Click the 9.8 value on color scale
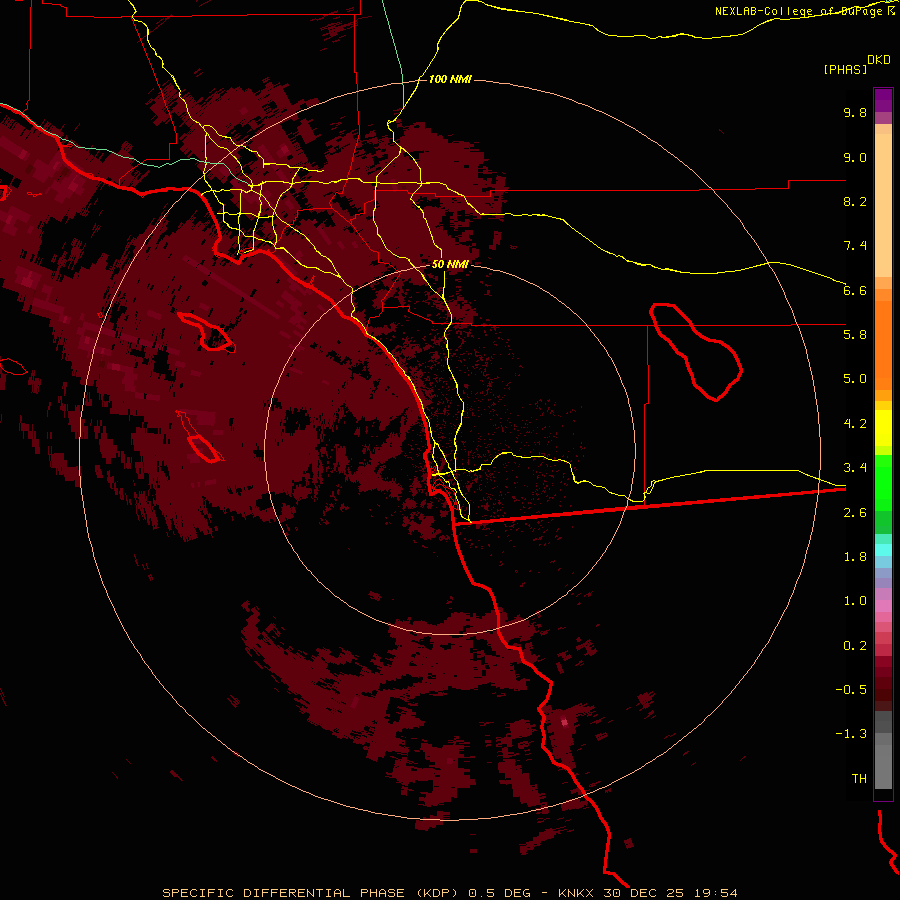This screenshot has height=900, width=900. 855,112
